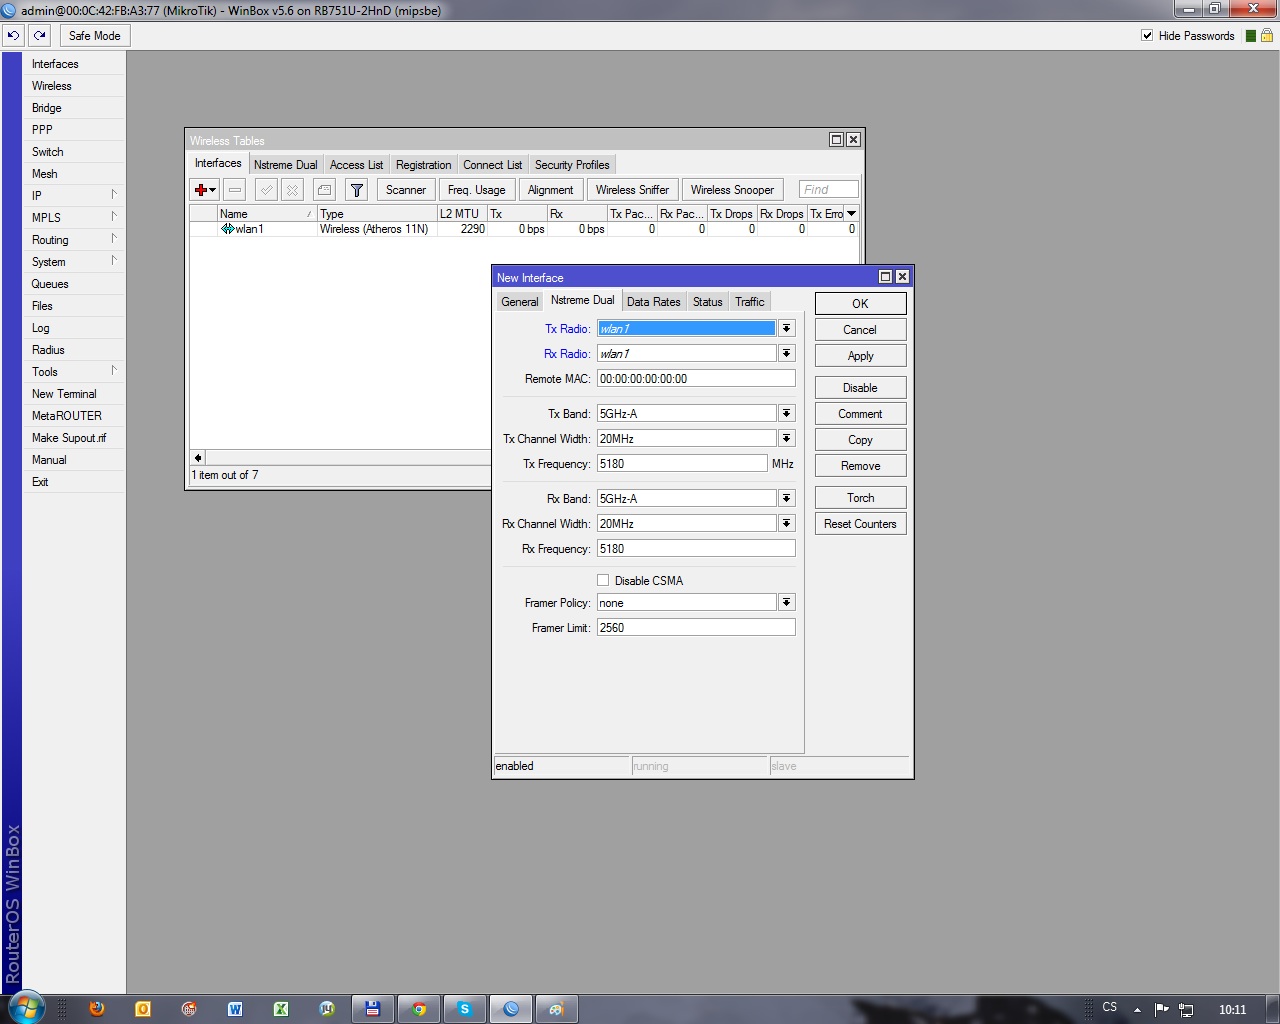Click the comment note icon in Wireless Tables

click(x=324, y=190)
